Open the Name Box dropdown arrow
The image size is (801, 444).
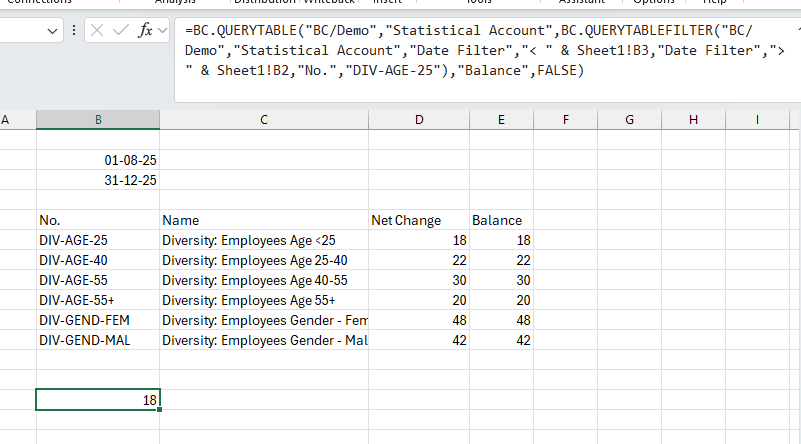(x=52, y=31)
